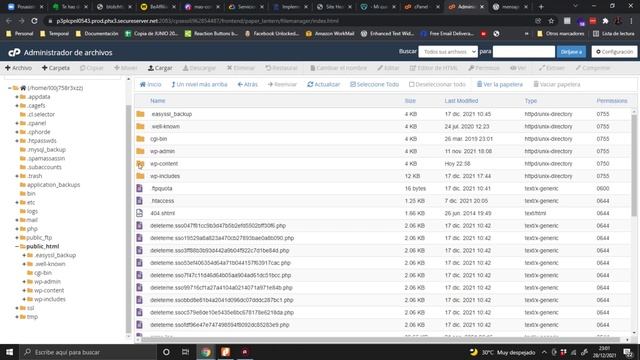Open application_backups in folder tree
This screenshot has width=640, height=360.
click(53, 185)
